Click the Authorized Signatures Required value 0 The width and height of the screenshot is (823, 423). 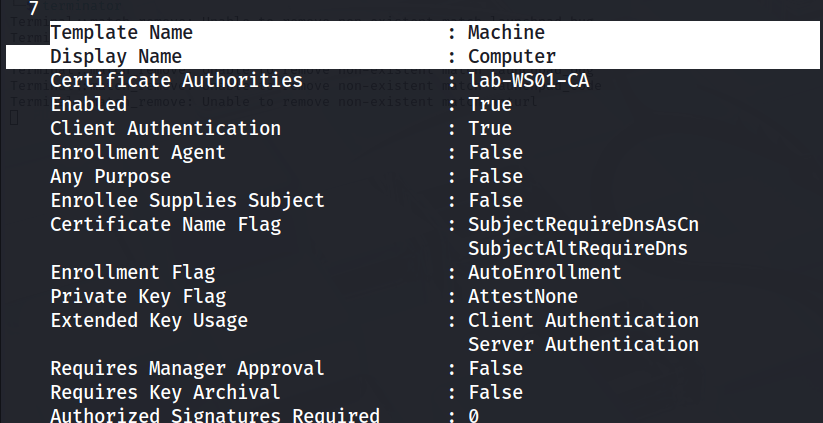[474, 415]
